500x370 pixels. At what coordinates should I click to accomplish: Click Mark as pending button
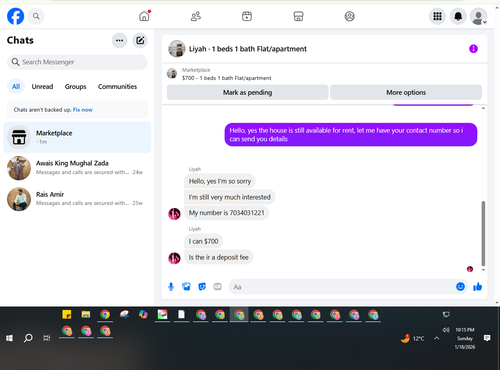tap(247, 92)
